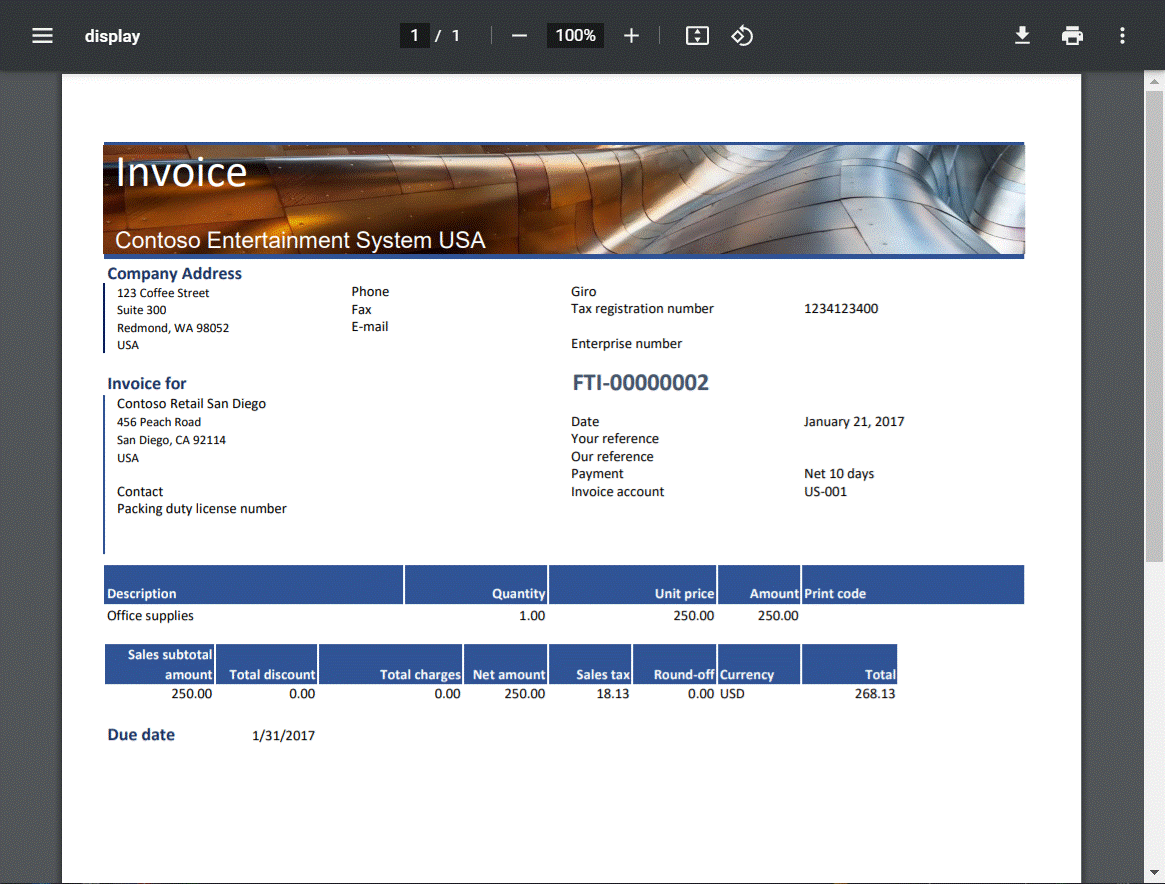This screenshot has height=884, width=1165.
Task: Zoom in using the plus icon
Action: [631, 35]
